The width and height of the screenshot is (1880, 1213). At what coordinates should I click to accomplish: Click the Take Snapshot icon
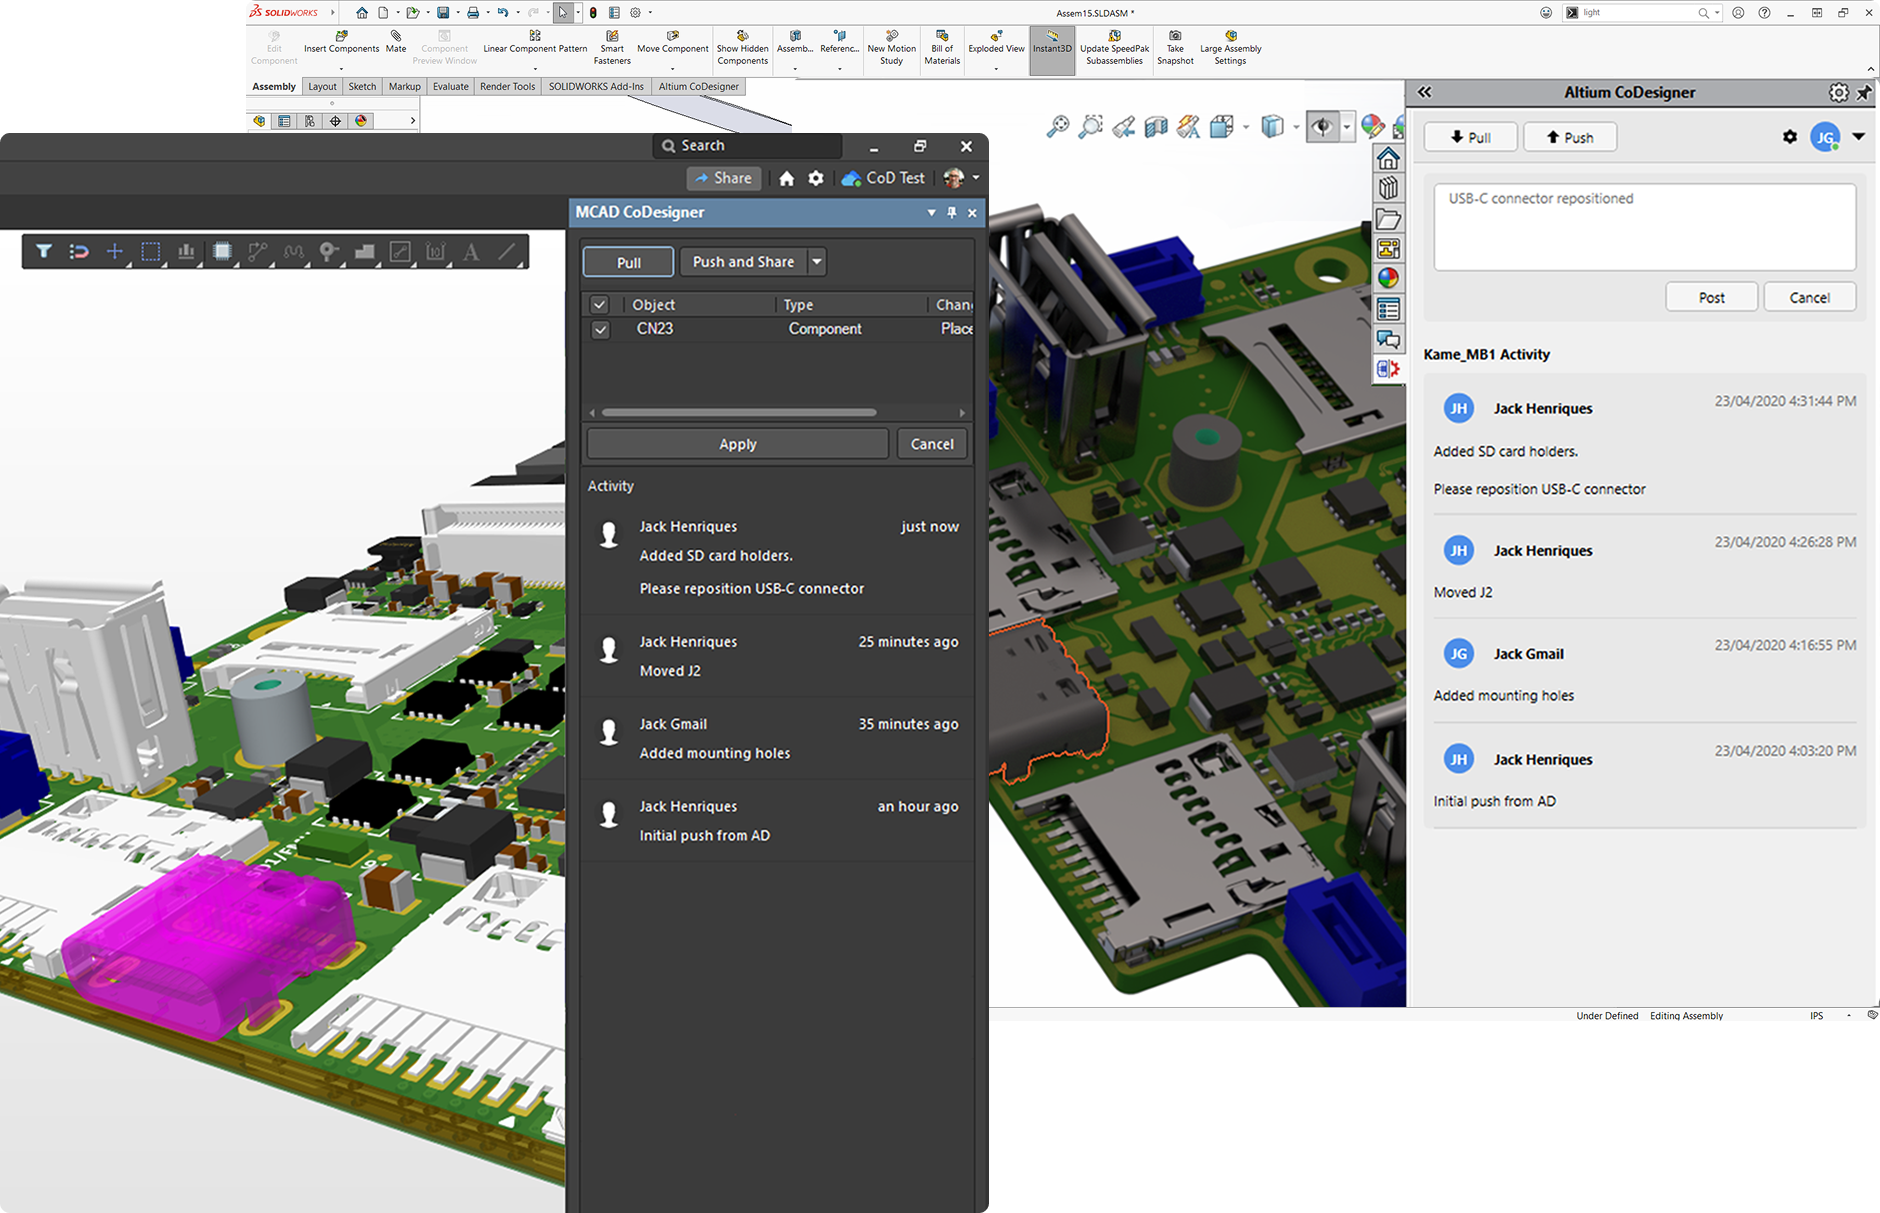click(x=1175, y=36)
